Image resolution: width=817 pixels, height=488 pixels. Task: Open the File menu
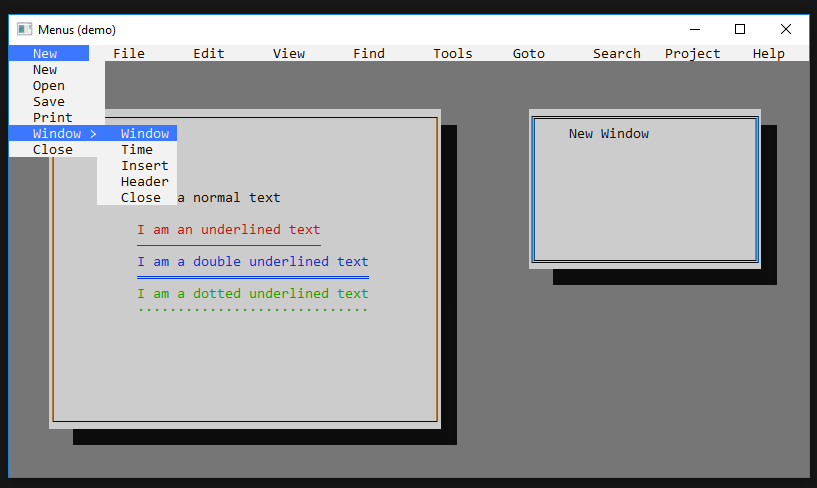(129, 53)
